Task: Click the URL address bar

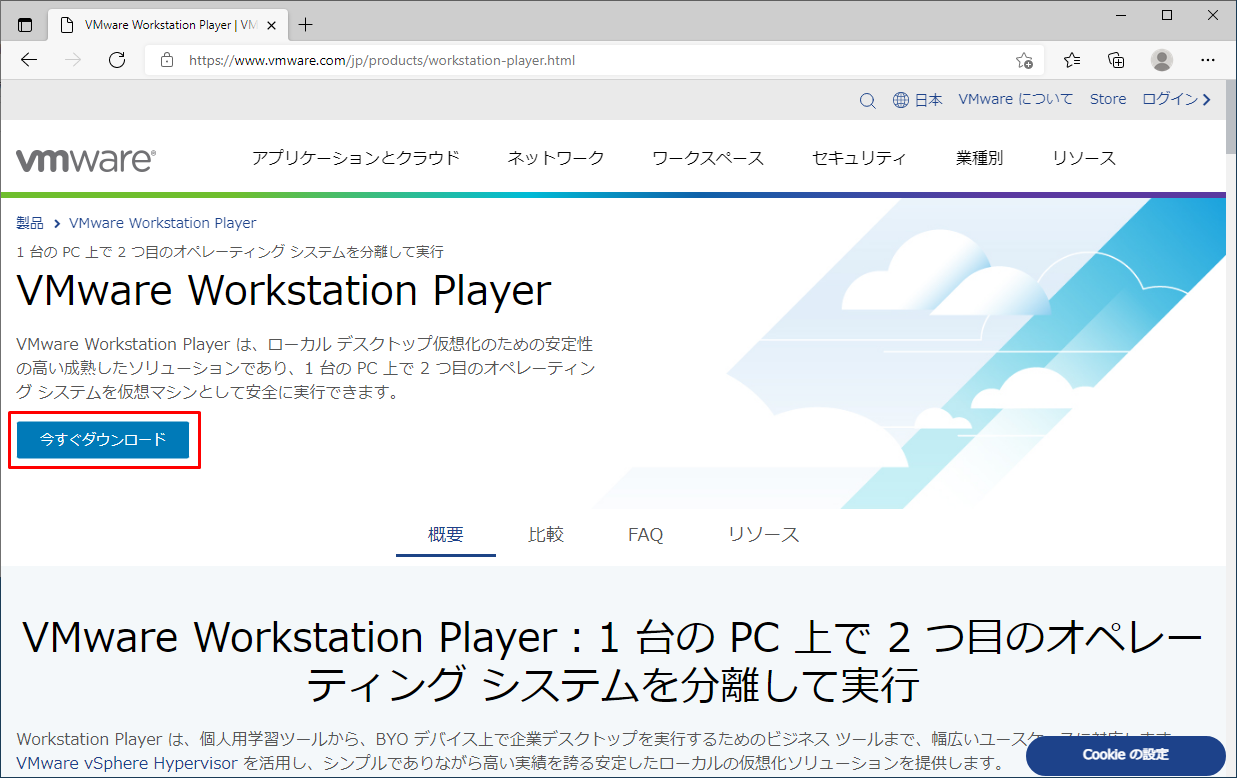Action: pos(590,60)
